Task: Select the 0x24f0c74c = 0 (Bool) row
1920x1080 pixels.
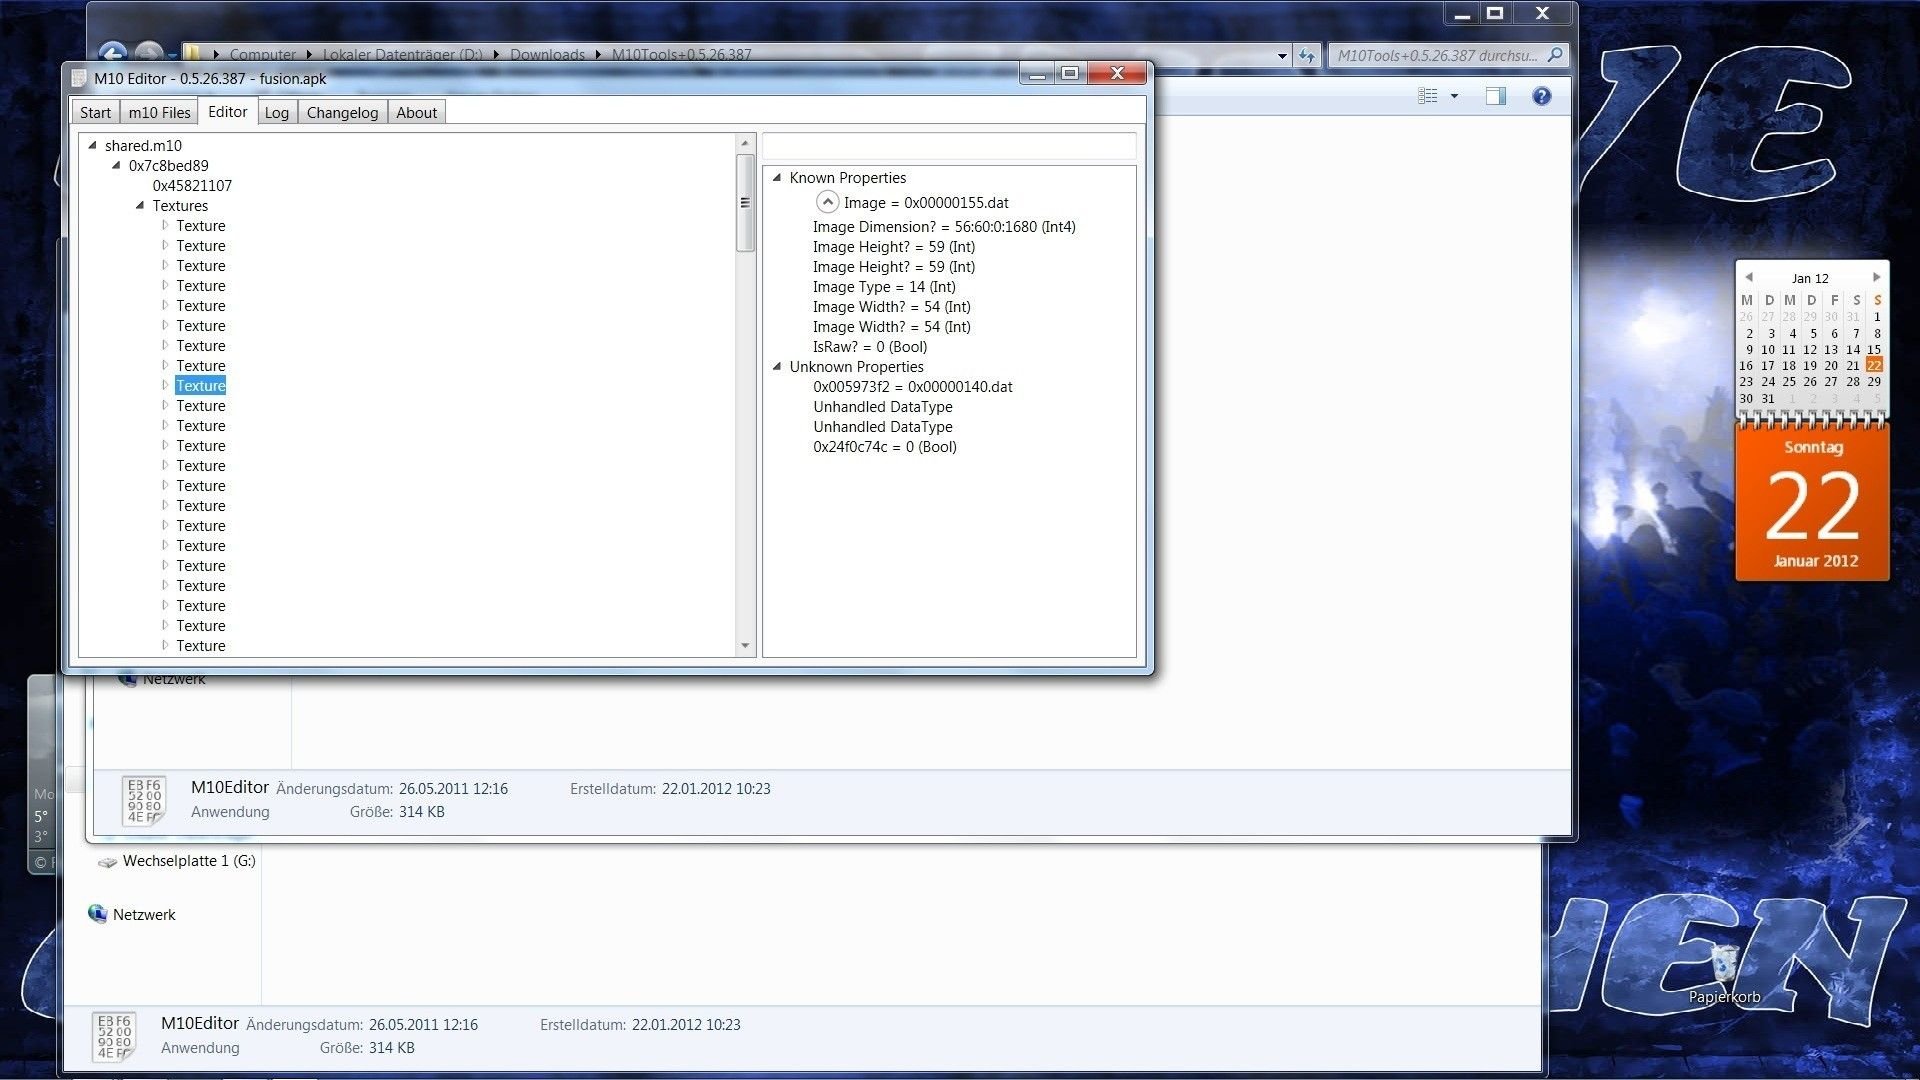Action: pyautogui.click(x=885, y=447)
